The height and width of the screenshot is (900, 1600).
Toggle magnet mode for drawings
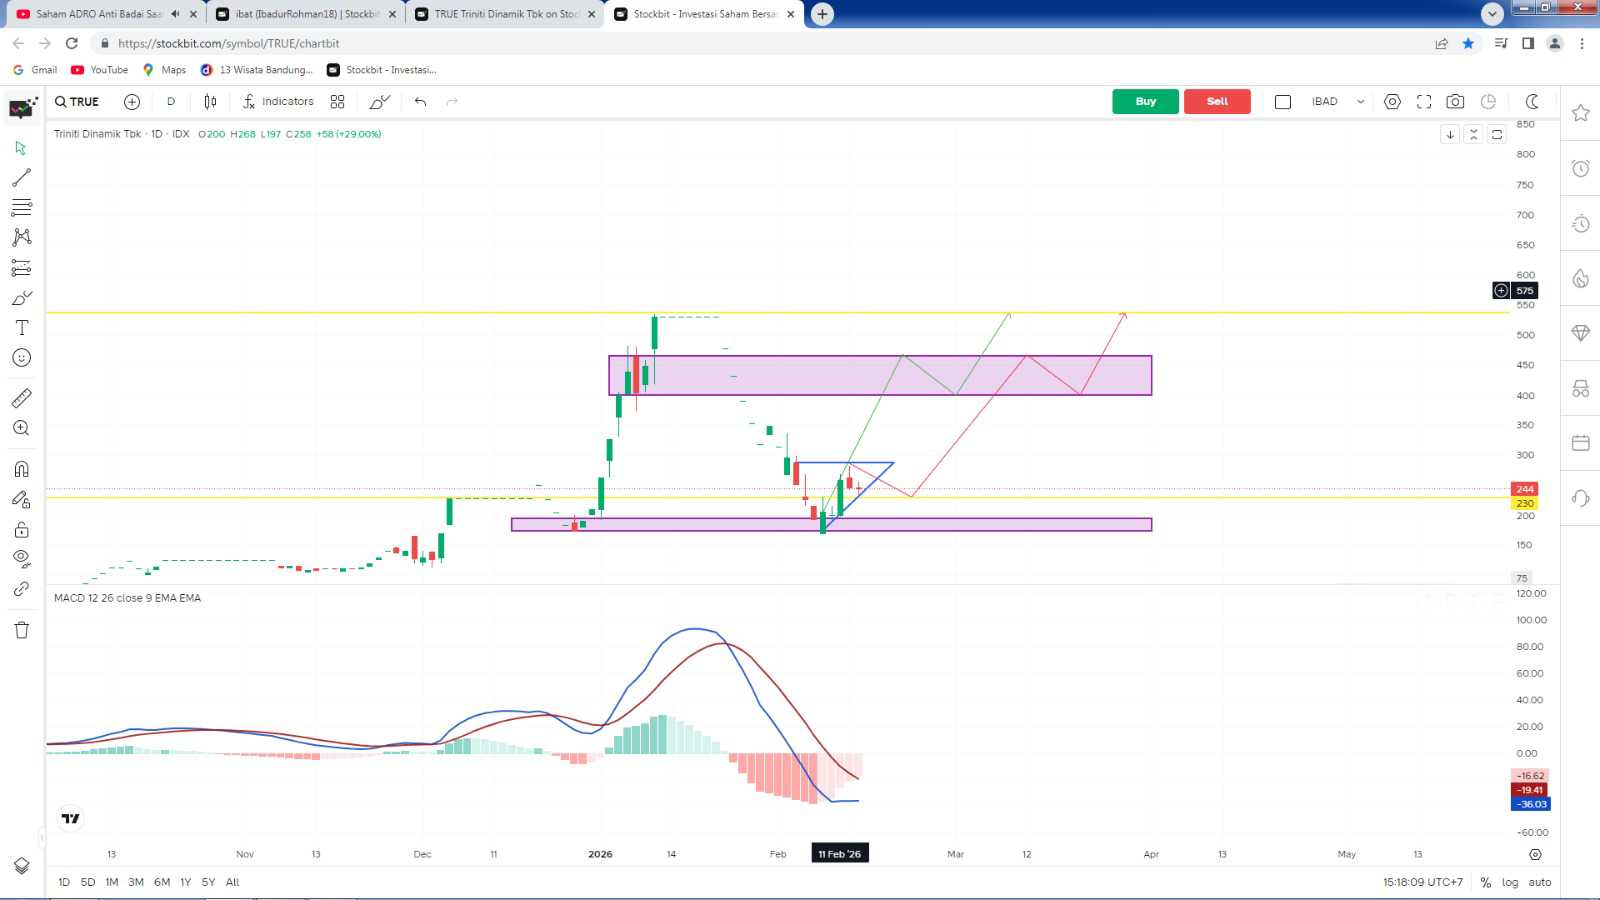21,469
